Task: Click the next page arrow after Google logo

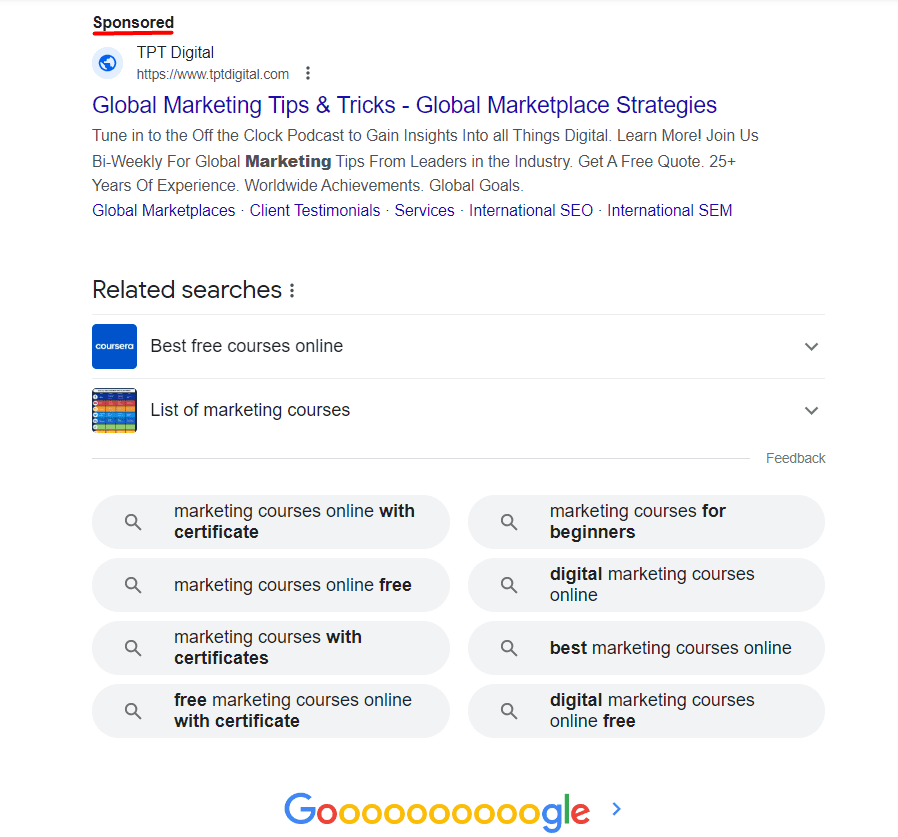Action: [x=616, y=809]
